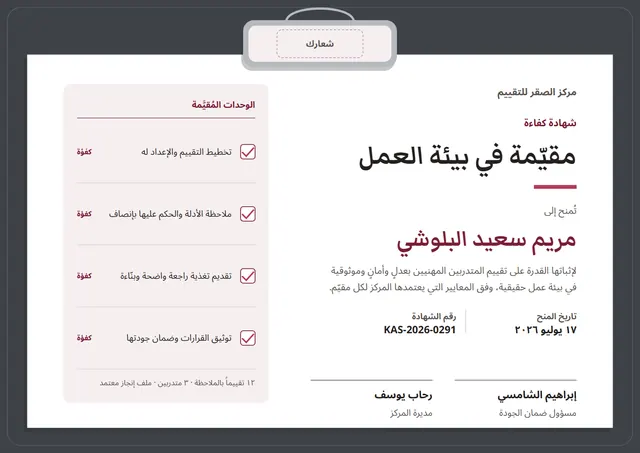Toggle checkbox for تخطيط التقييم والإعداد له
Image resolution: width=640 pixels, height=453 pixels.
(248, 152)
